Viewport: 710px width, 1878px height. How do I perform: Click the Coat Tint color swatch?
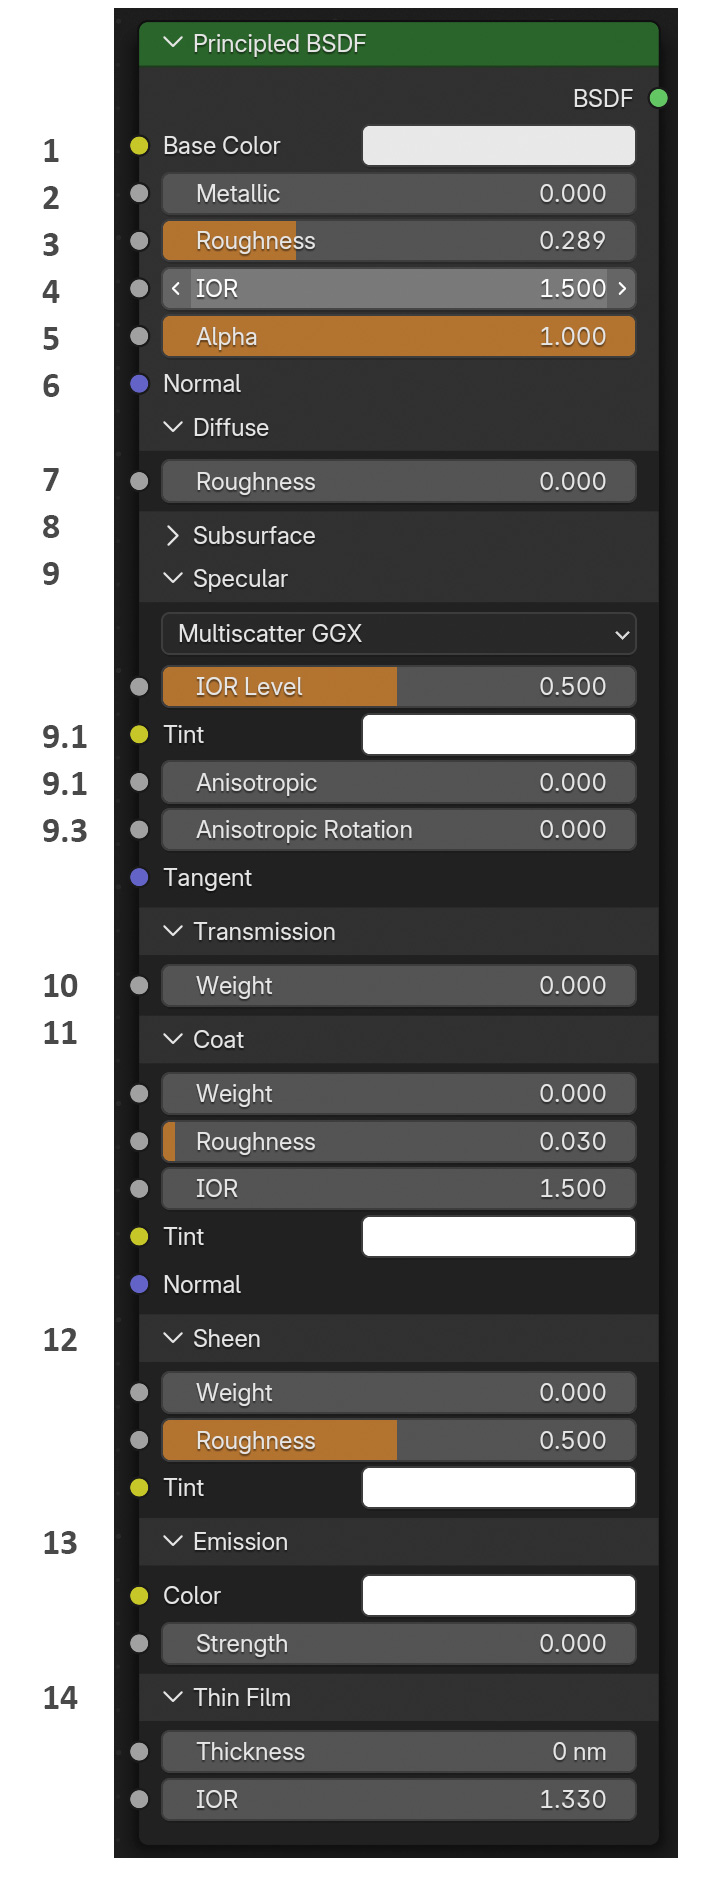[x=499, y=1237]
